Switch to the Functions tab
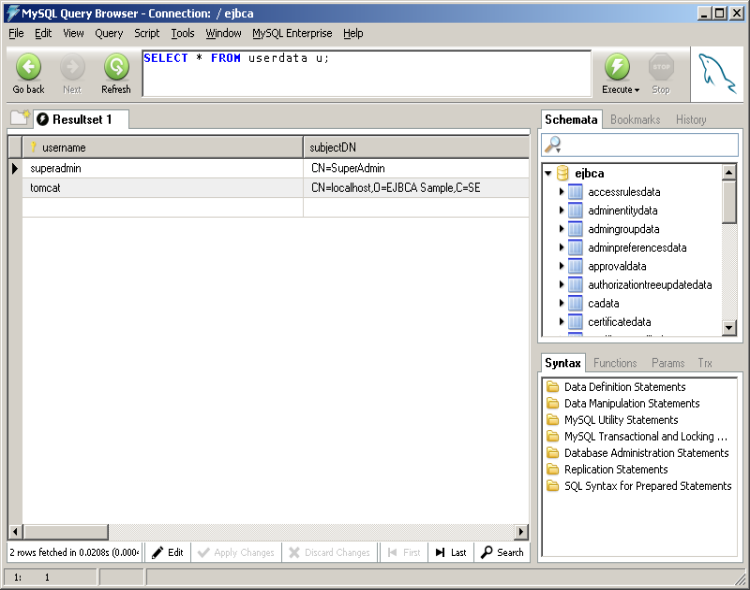This screenshot has width=750, height=590. (x=615, y=363)
